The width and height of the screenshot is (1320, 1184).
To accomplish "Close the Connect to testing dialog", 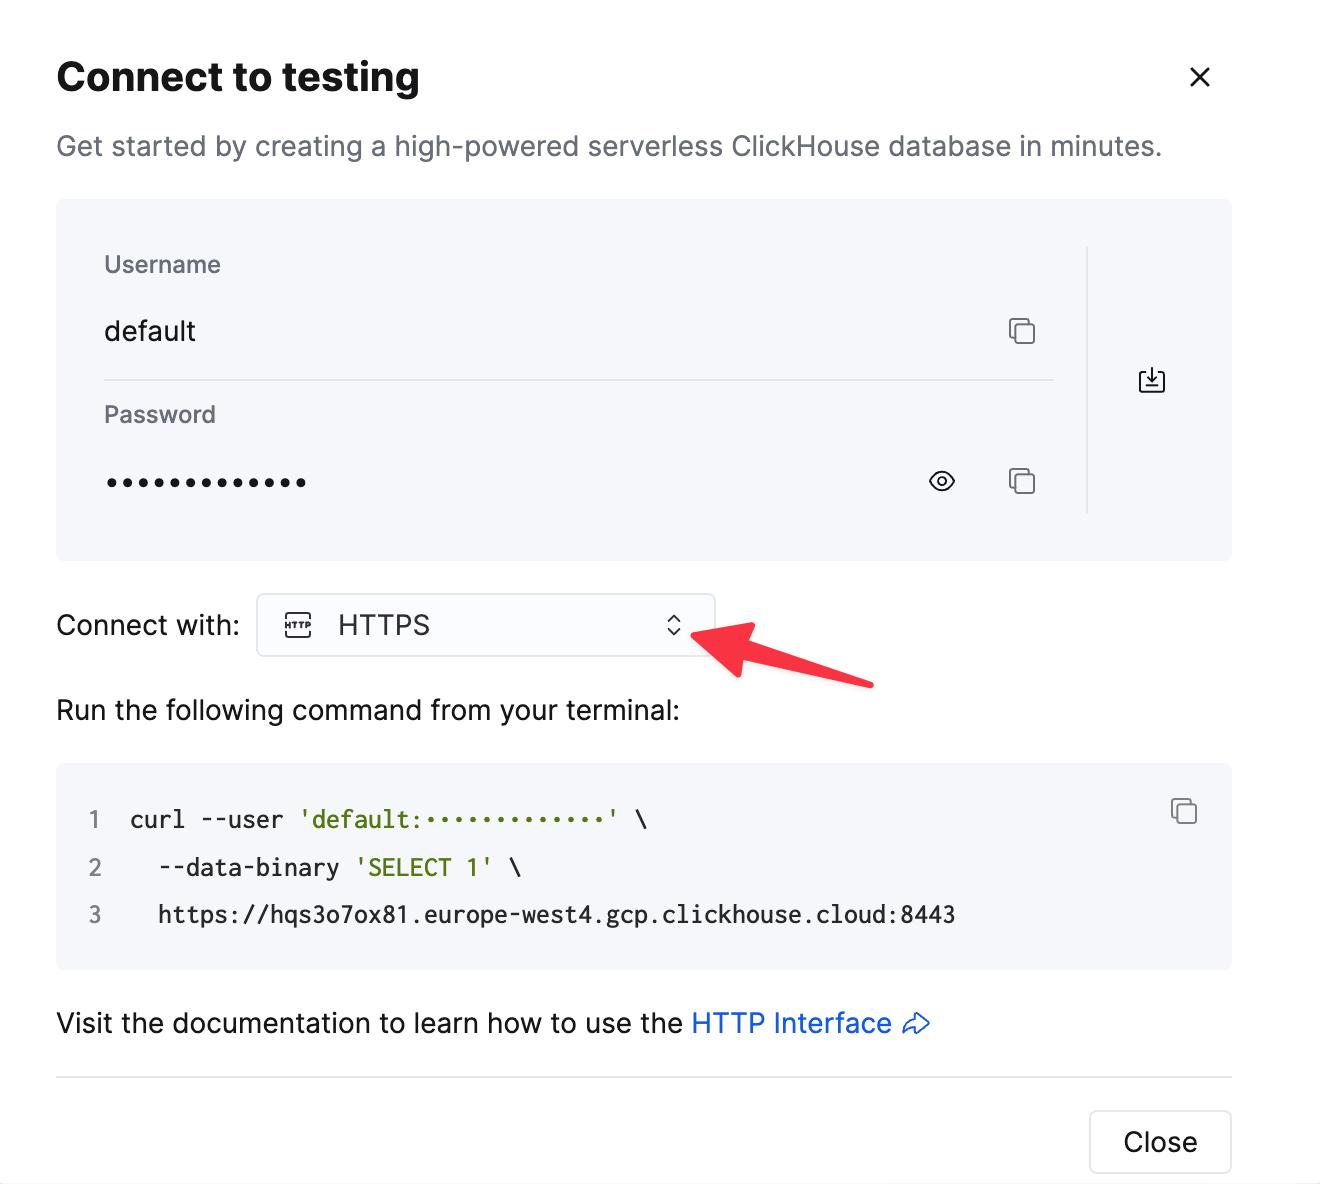I will pyautogui.click(x=1199, y=76).
